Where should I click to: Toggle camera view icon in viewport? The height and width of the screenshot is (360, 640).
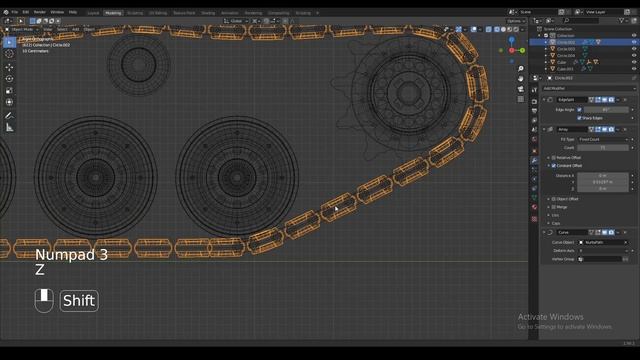pos(520,89)
